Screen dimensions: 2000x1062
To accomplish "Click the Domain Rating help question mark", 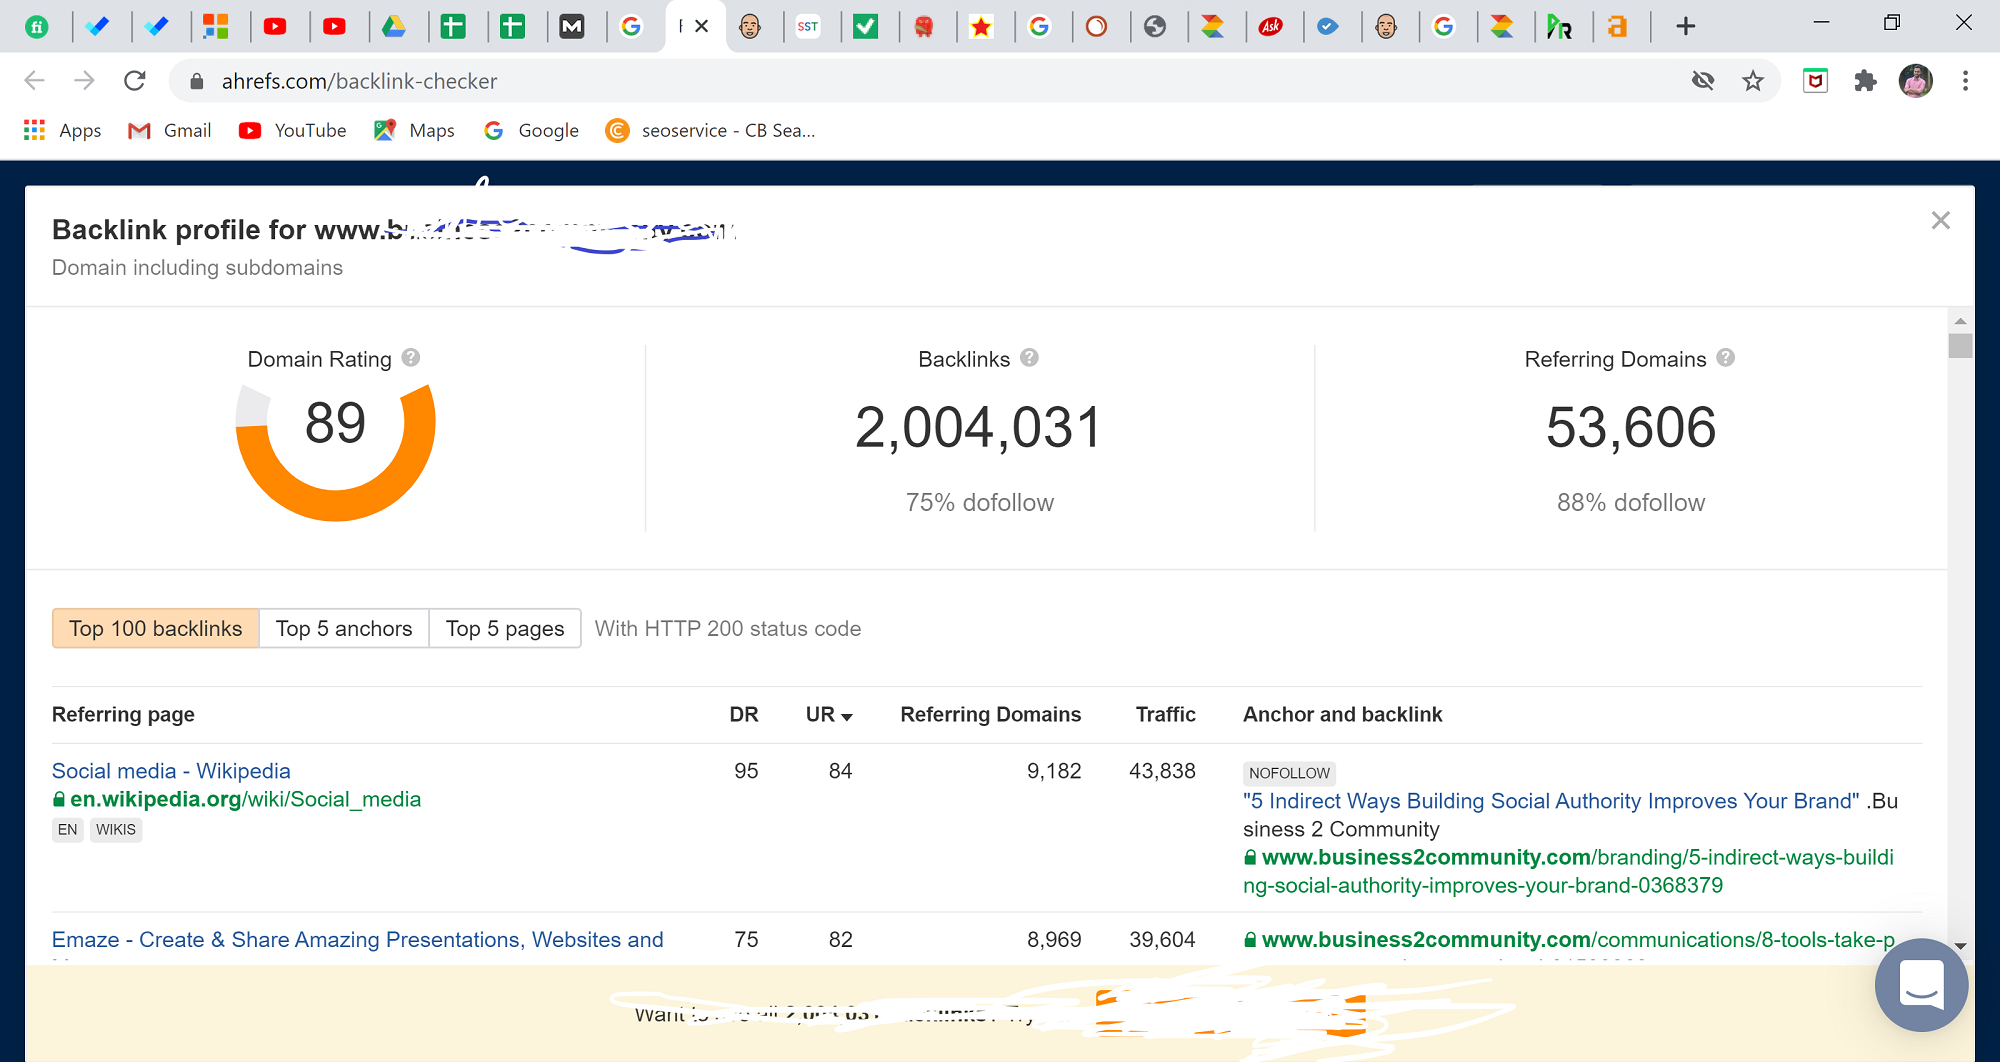I will (410, 358).
